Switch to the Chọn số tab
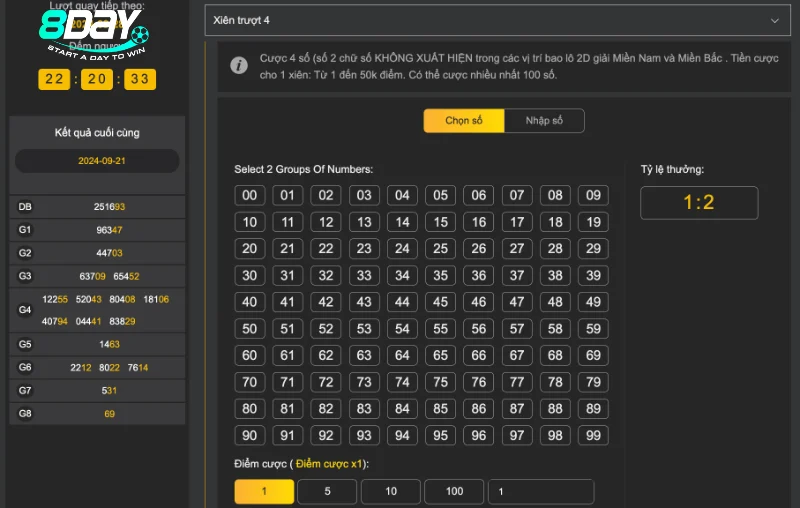Image resolution: width=800 pixels, height=508 pixels. 463,121
